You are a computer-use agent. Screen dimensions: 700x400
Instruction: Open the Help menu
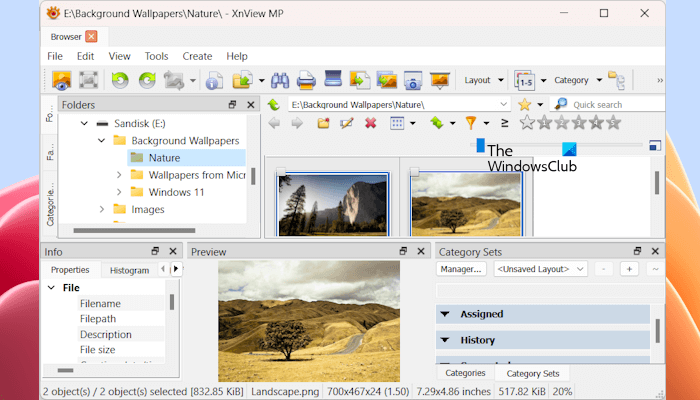coord(237,56)
